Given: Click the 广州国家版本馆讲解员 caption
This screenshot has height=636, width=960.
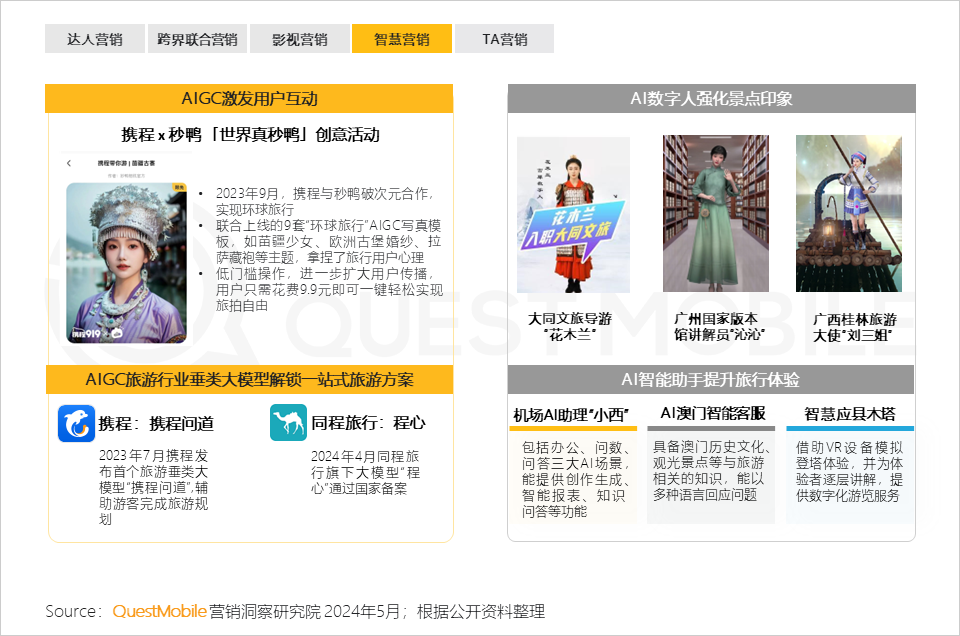Looking at the screenshot, I should (719, 327).
